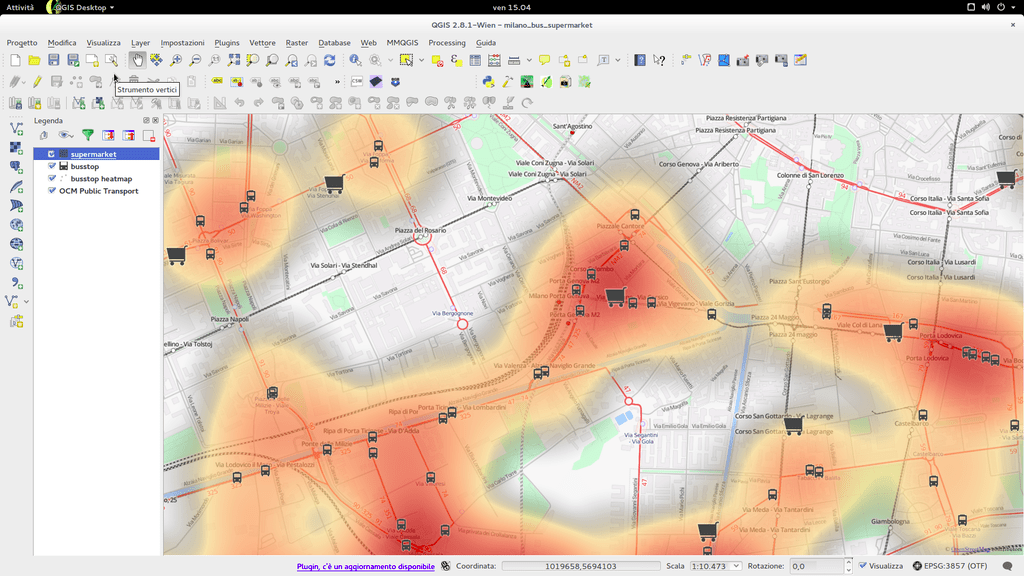Screen dimensions: 1024x576
Task: Click the Rotazione value field
Action: tap(816, 566)
